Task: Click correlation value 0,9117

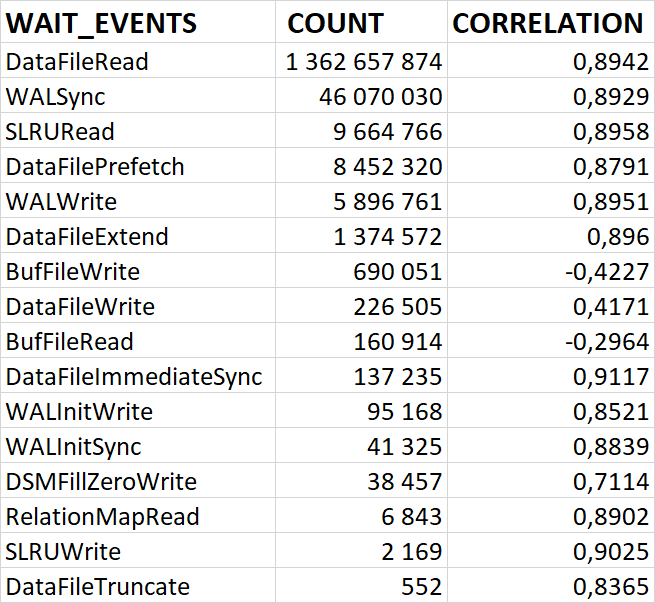Action: pos(610,377)
